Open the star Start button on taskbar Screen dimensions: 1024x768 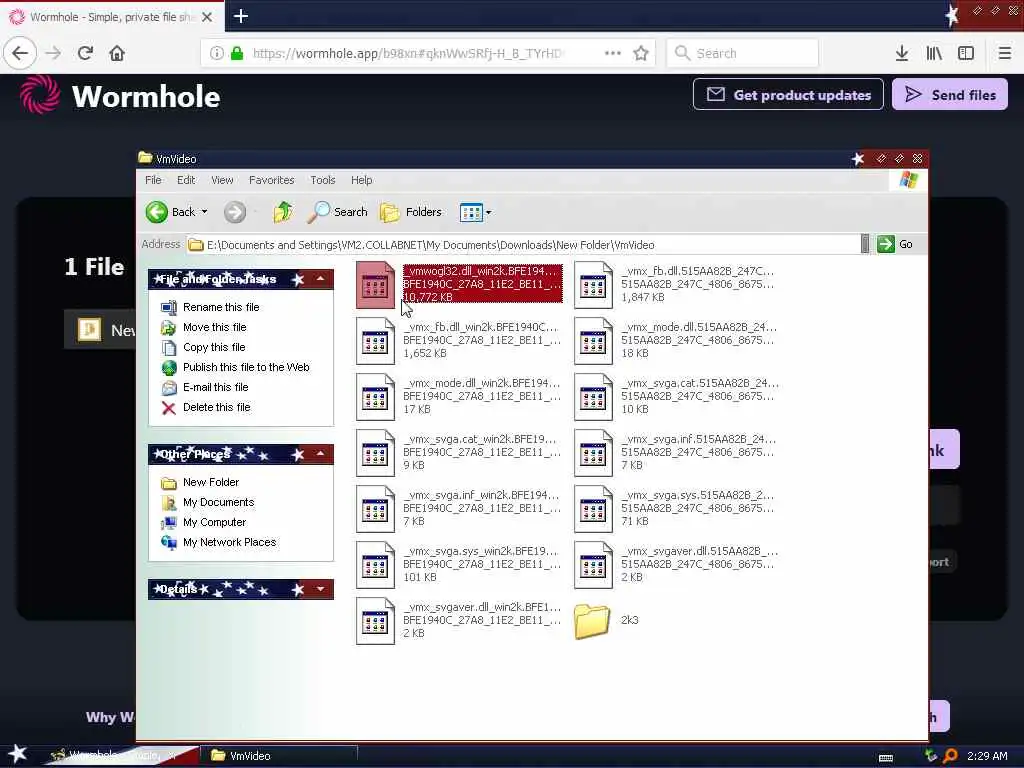pos(17,754)
